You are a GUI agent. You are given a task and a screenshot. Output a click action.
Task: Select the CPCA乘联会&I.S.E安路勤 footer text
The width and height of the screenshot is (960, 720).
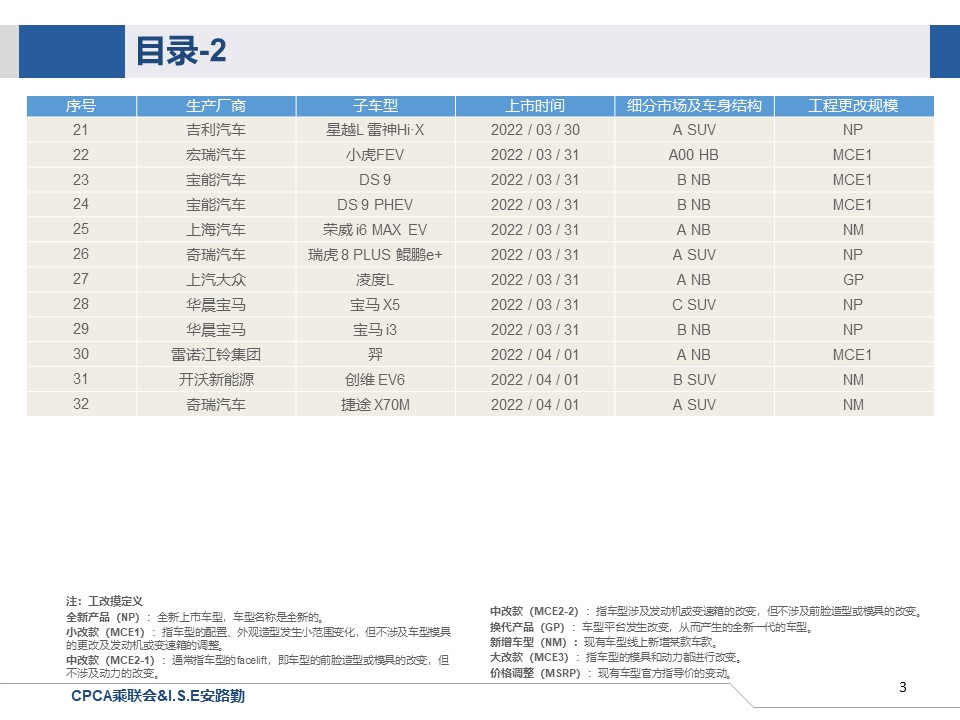[x=158, y=696]
